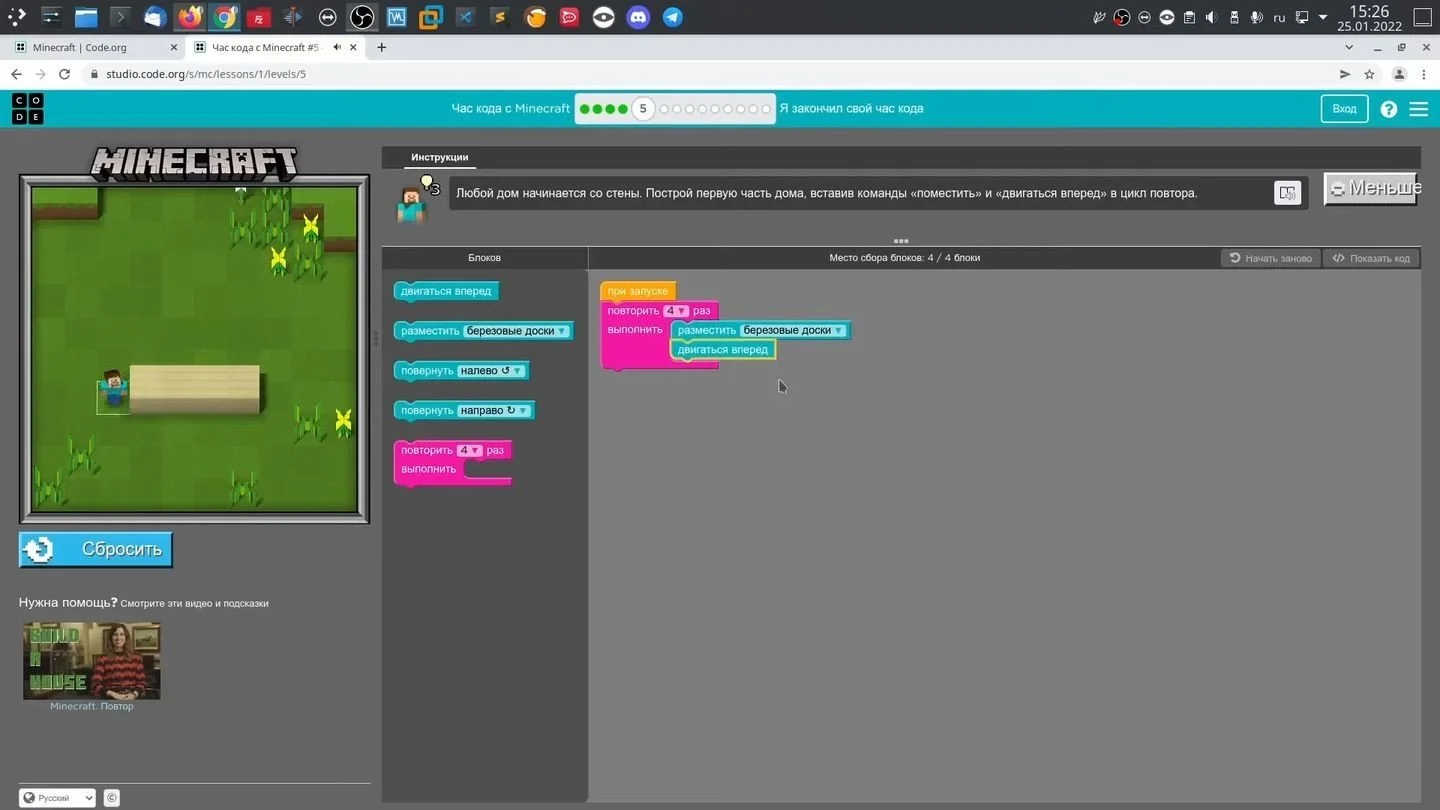This screenshot has width=1440, height=810.
Task: Open Discord from the taskbar
Action: click(x=638, y=17)
